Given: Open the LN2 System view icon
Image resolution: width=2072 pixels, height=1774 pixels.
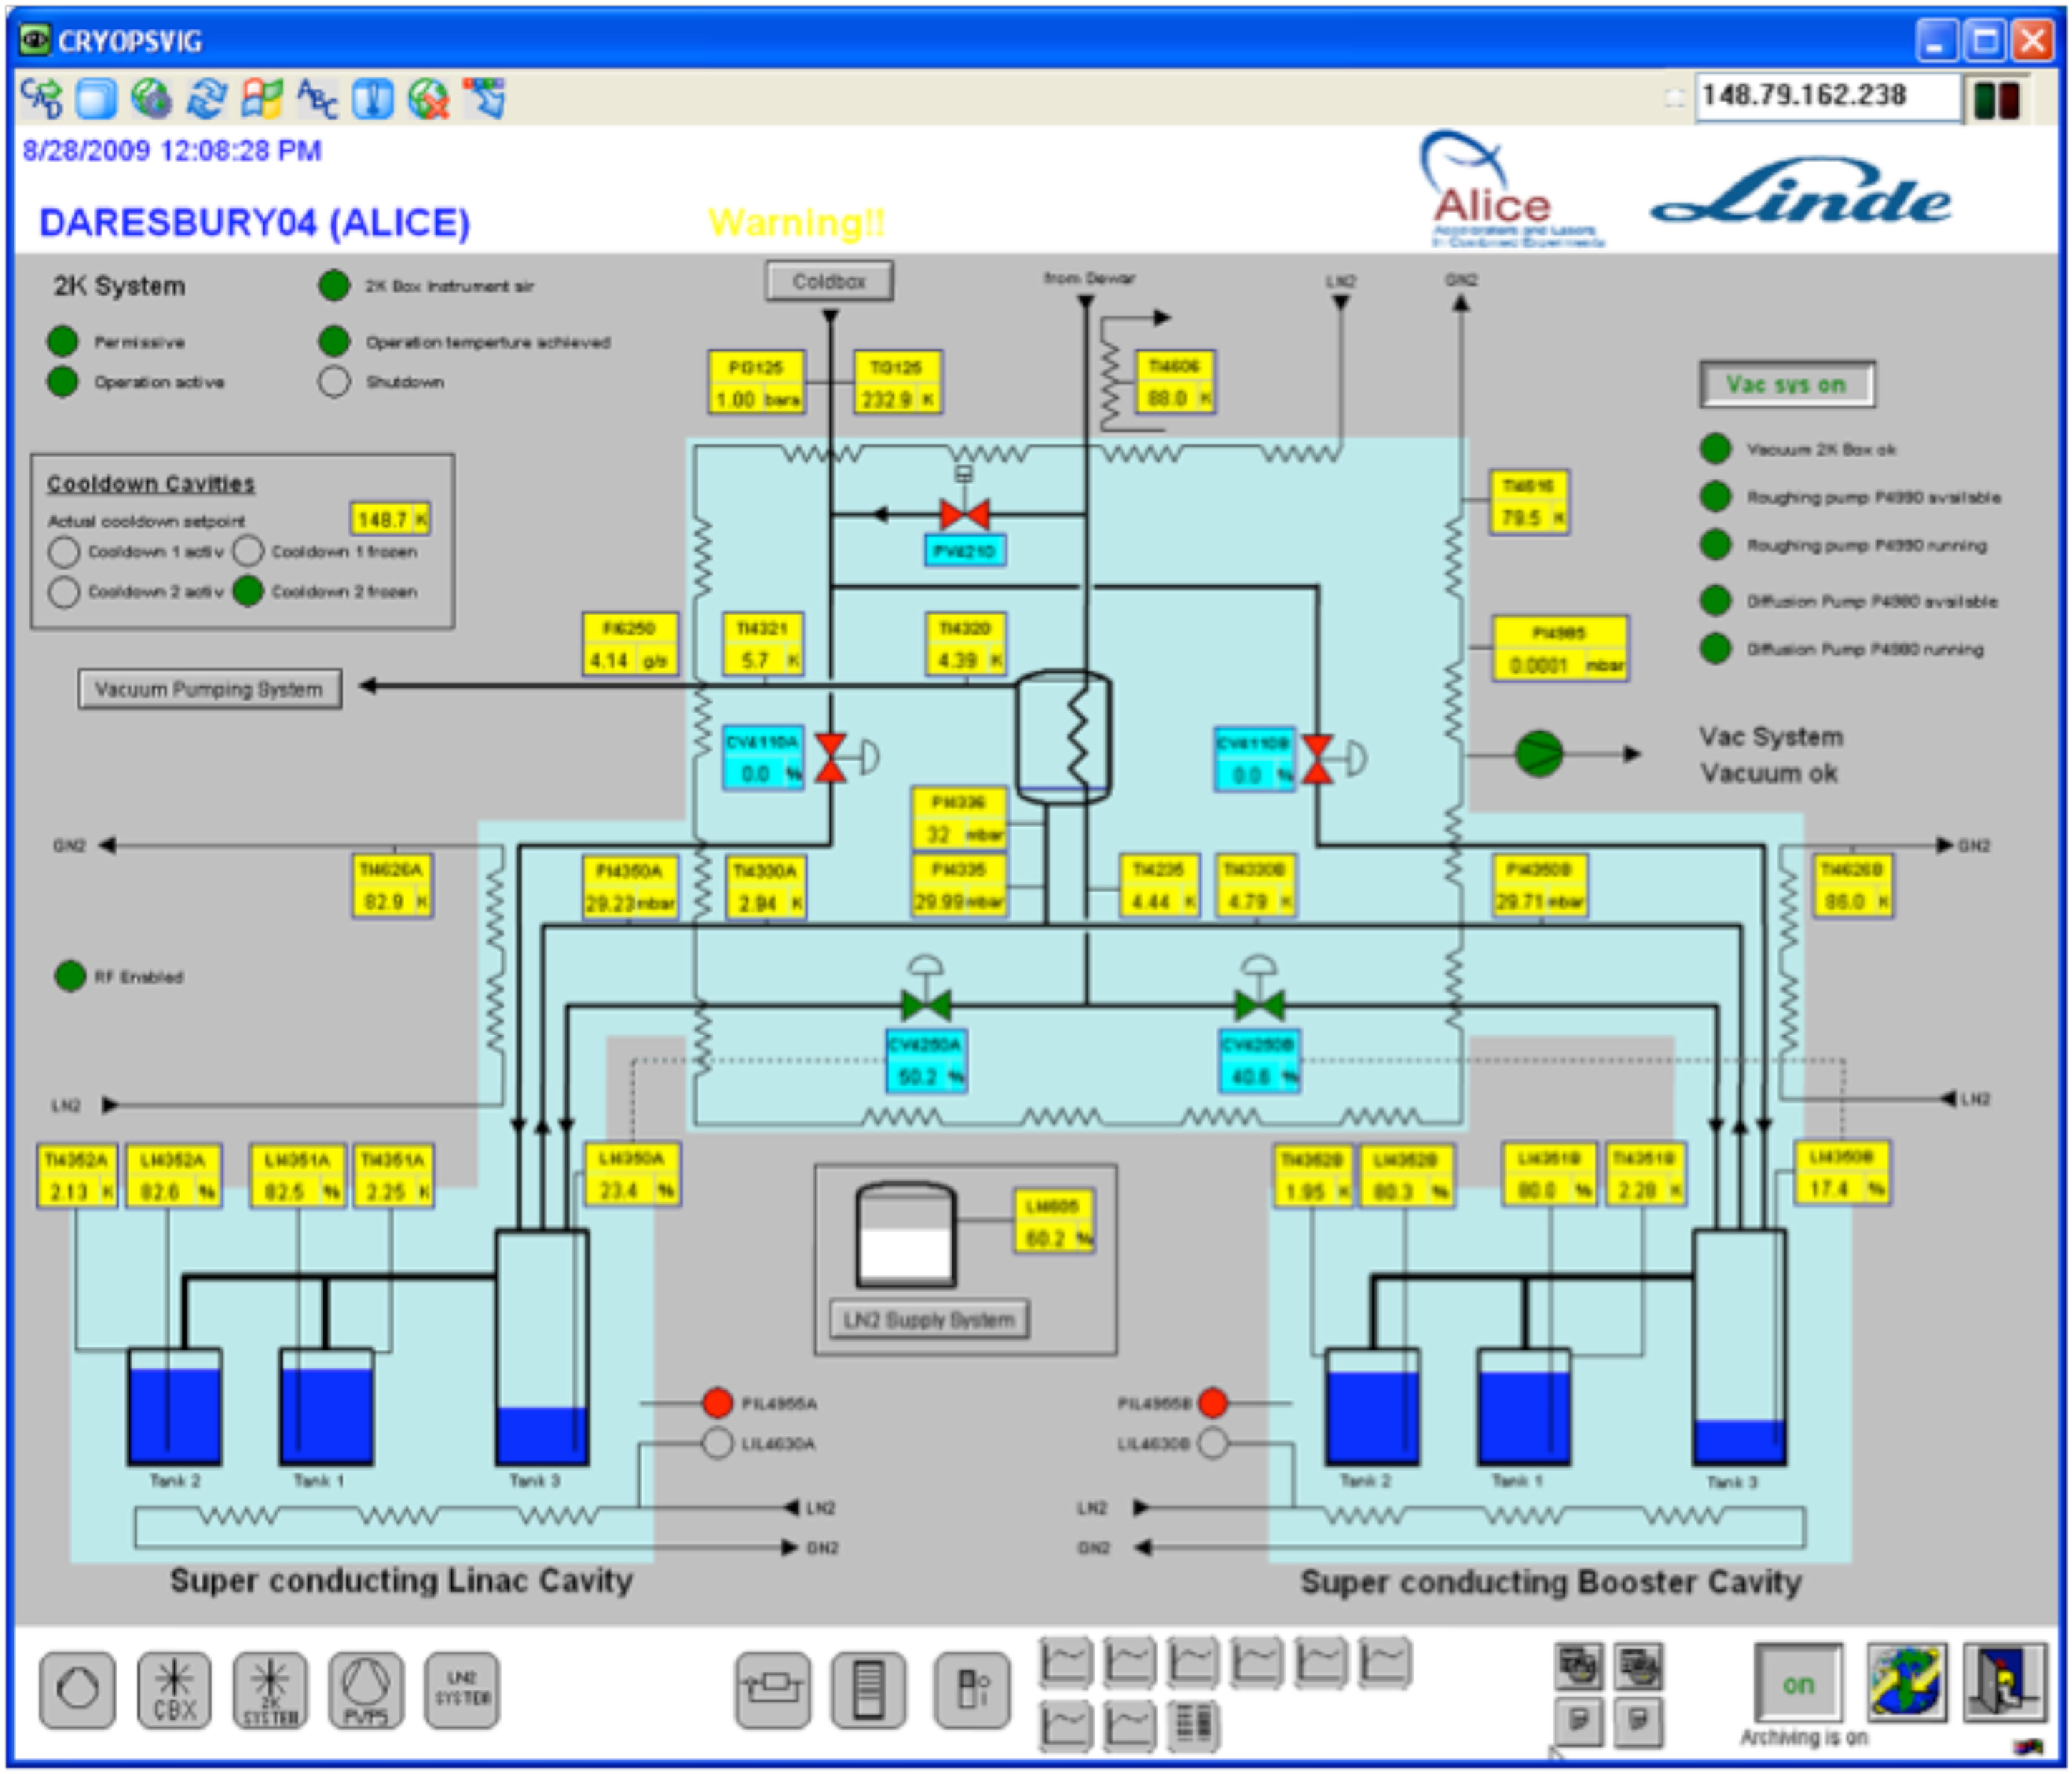Looking at the screenshot, I should pos(461,1690).
